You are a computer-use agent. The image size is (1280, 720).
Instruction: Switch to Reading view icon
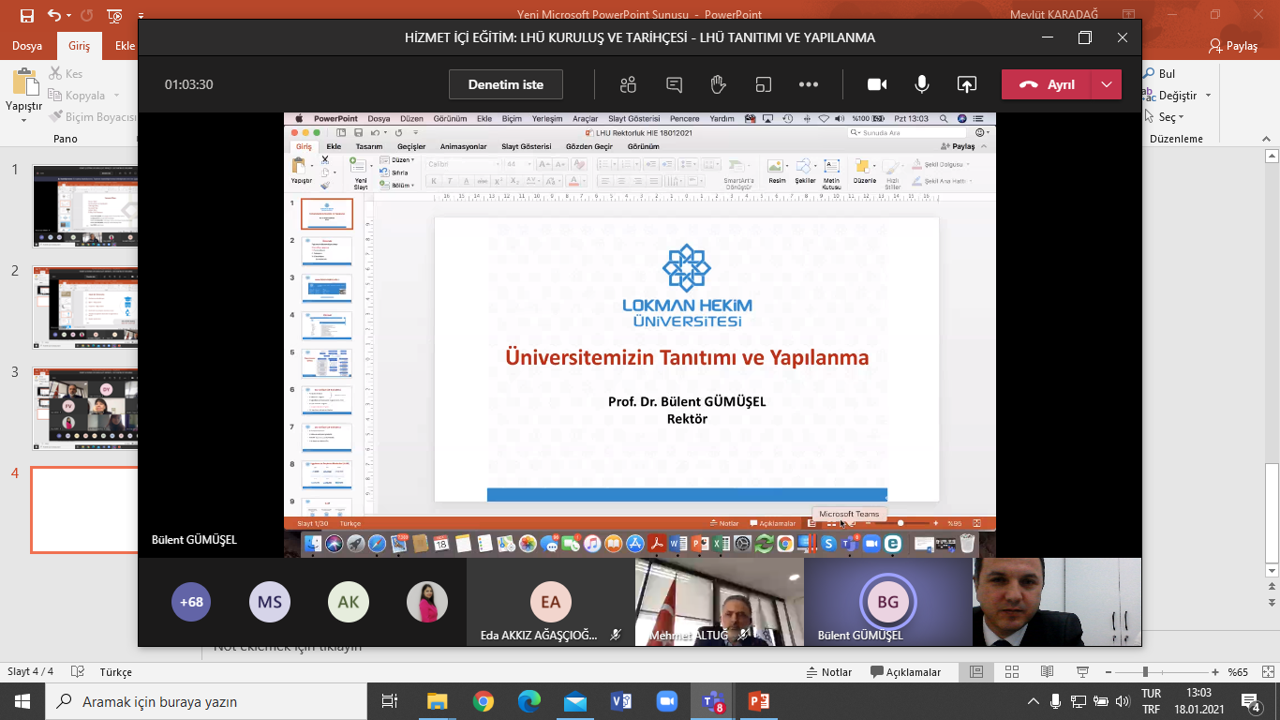coord(1047,672)
